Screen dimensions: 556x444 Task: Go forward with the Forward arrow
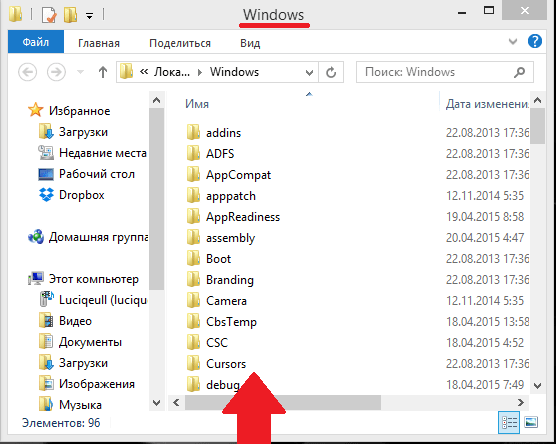coord(56,72)
